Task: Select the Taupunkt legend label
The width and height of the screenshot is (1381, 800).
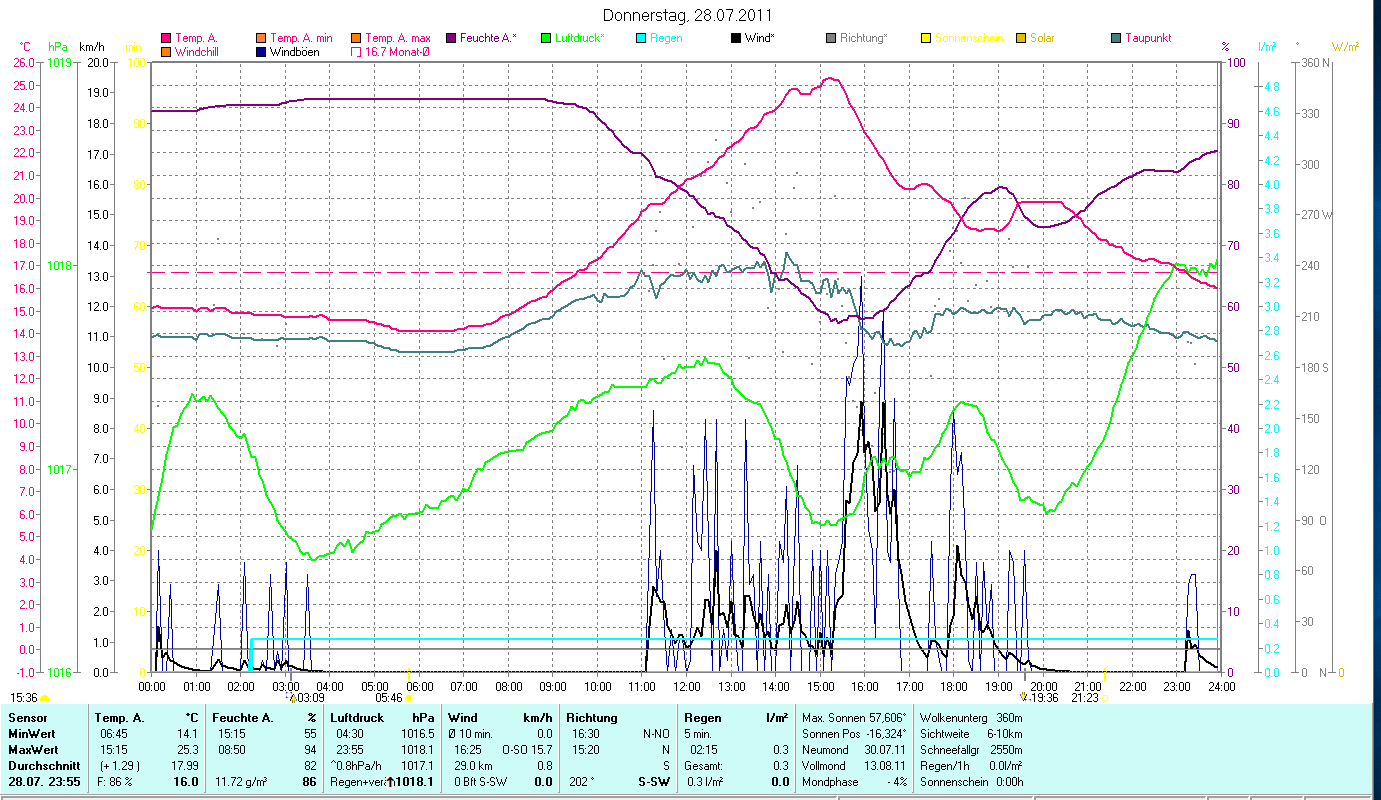Action: pos(1148,38)
